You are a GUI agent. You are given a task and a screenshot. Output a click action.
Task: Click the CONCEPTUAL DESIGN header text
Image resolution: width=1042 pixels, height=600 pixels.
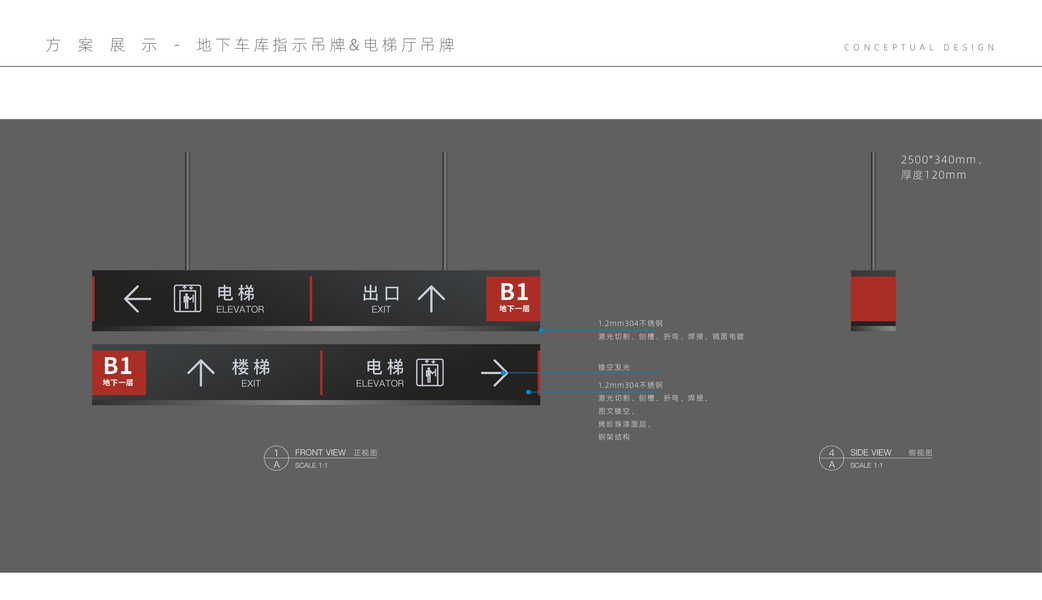(x=920, y=47)
